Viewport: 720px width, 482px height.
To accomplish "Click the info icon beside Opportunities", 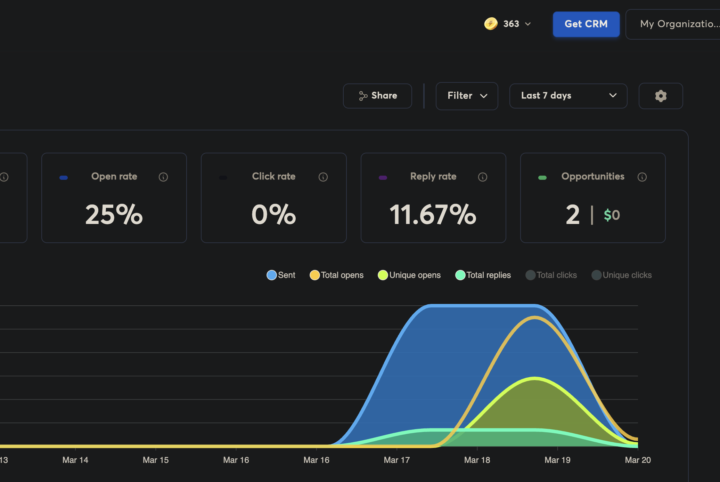I will (642, 177).
